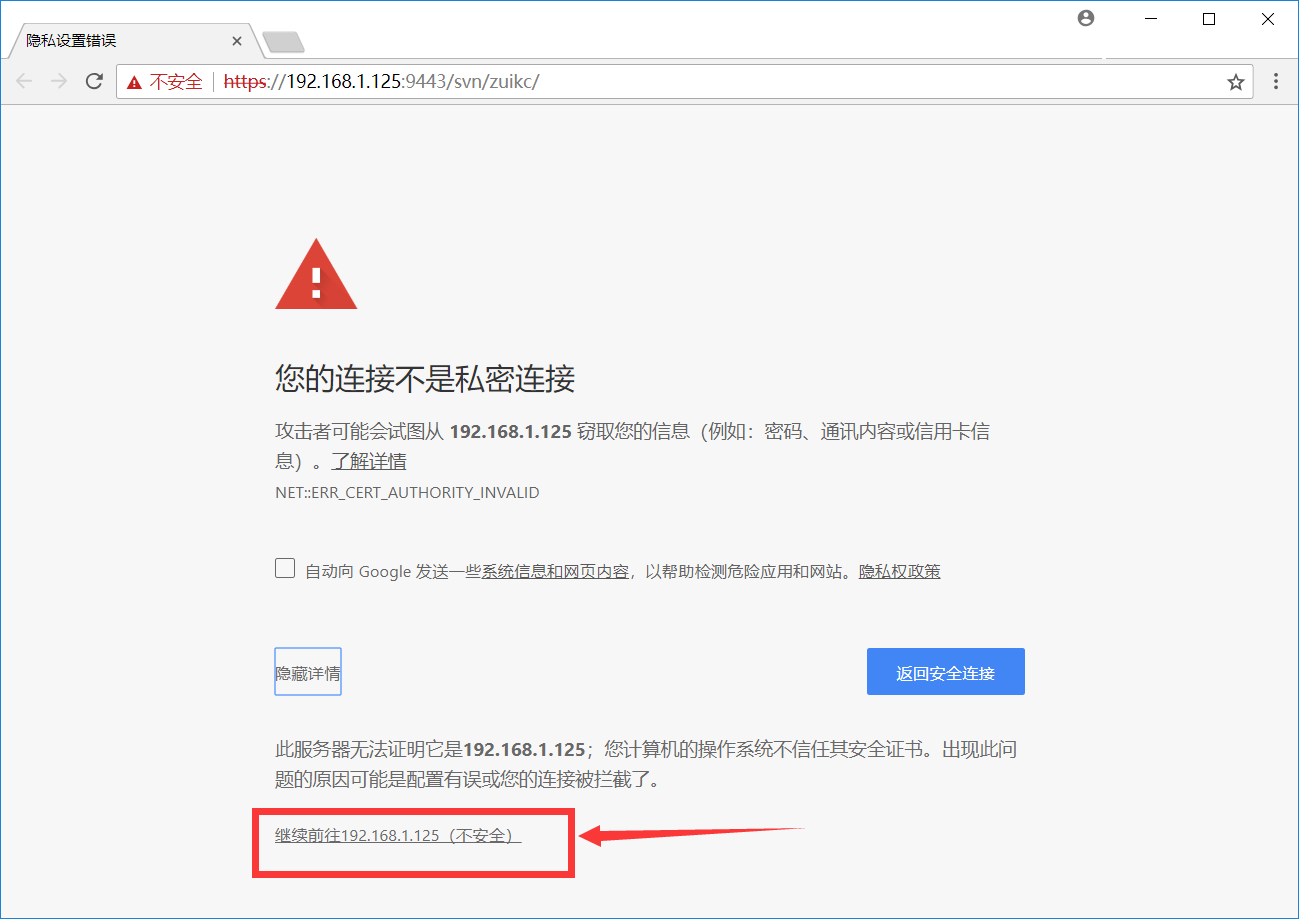Viewport: 1299px width, 919px height.
Task: Open the Chrome three-dot menu
Action: pos(1275,82)
